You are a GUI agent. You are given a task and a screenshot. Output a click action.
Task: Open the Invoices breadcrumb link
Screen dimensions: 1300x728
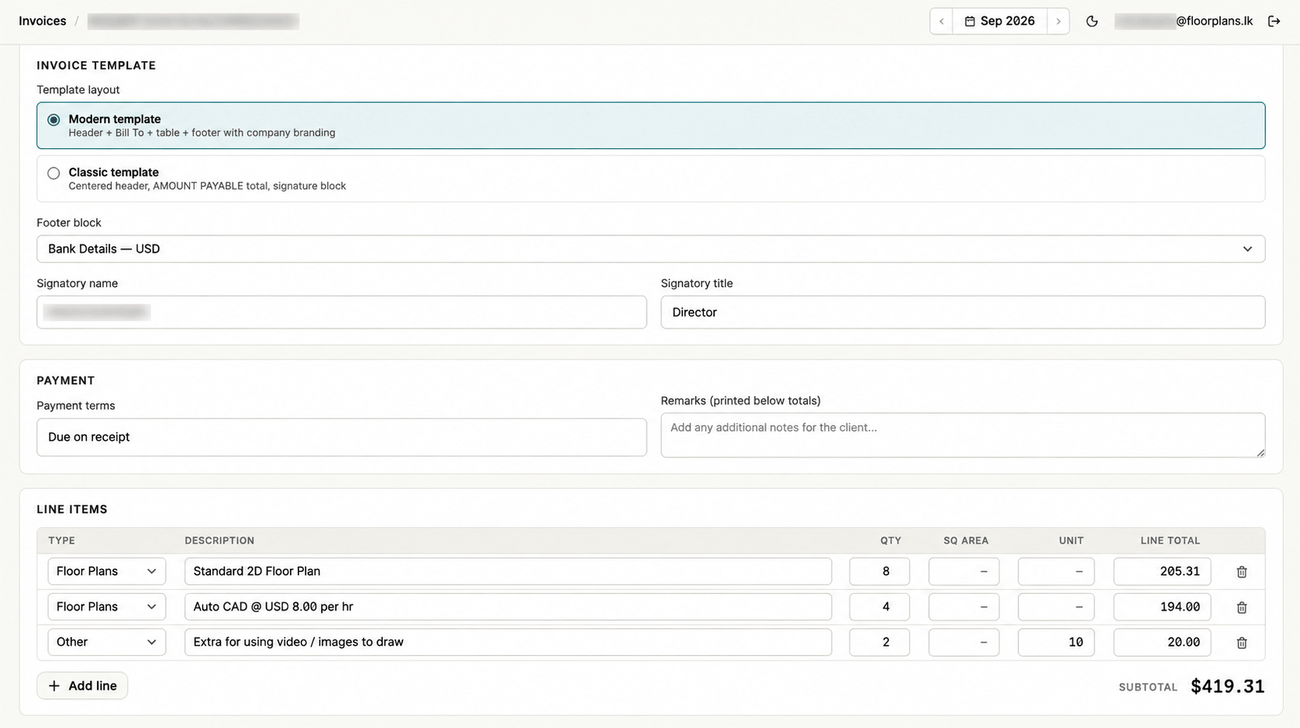coord(42,21)
